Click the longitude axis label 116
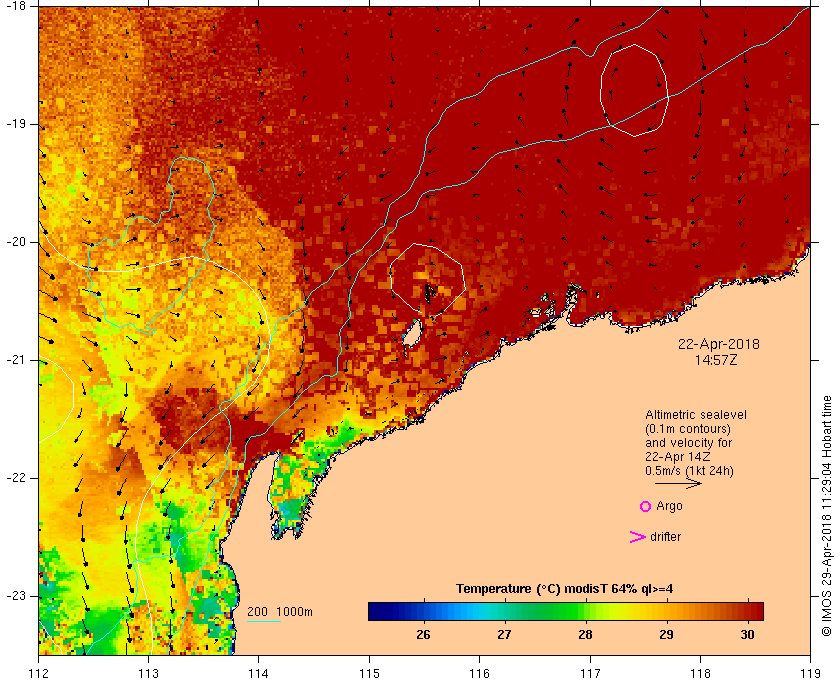 point(479,672)
